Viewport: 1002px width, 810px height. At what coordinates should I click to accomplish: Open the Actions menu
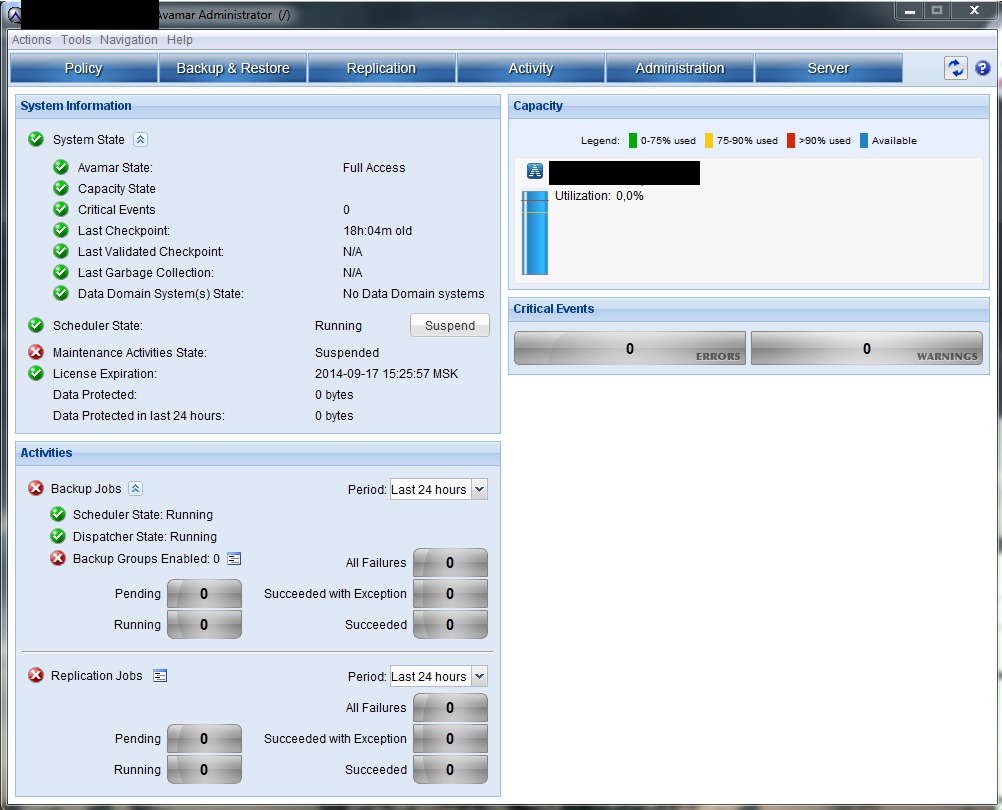31,40
